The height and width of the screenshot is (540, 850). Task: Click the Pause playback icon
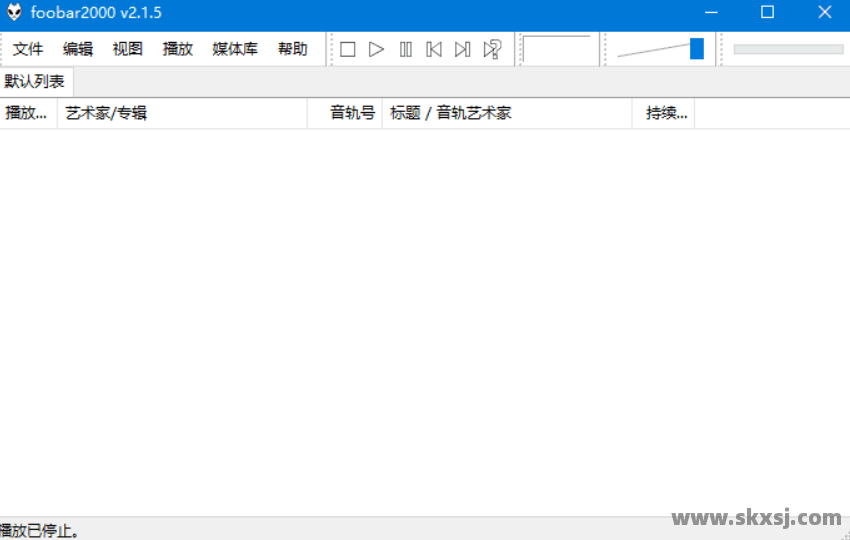[405, 49]
